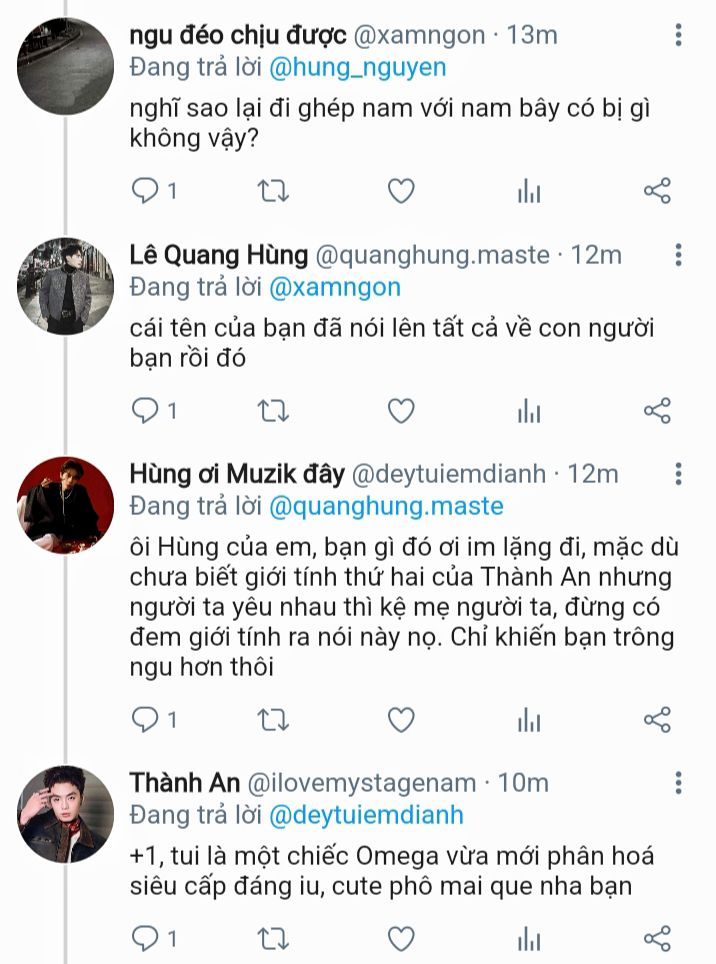Open more options on @deytuiemdianh's tweet
Image resolution: width=716 pixels, height=964 pixels.
click(x=679, y=474)
